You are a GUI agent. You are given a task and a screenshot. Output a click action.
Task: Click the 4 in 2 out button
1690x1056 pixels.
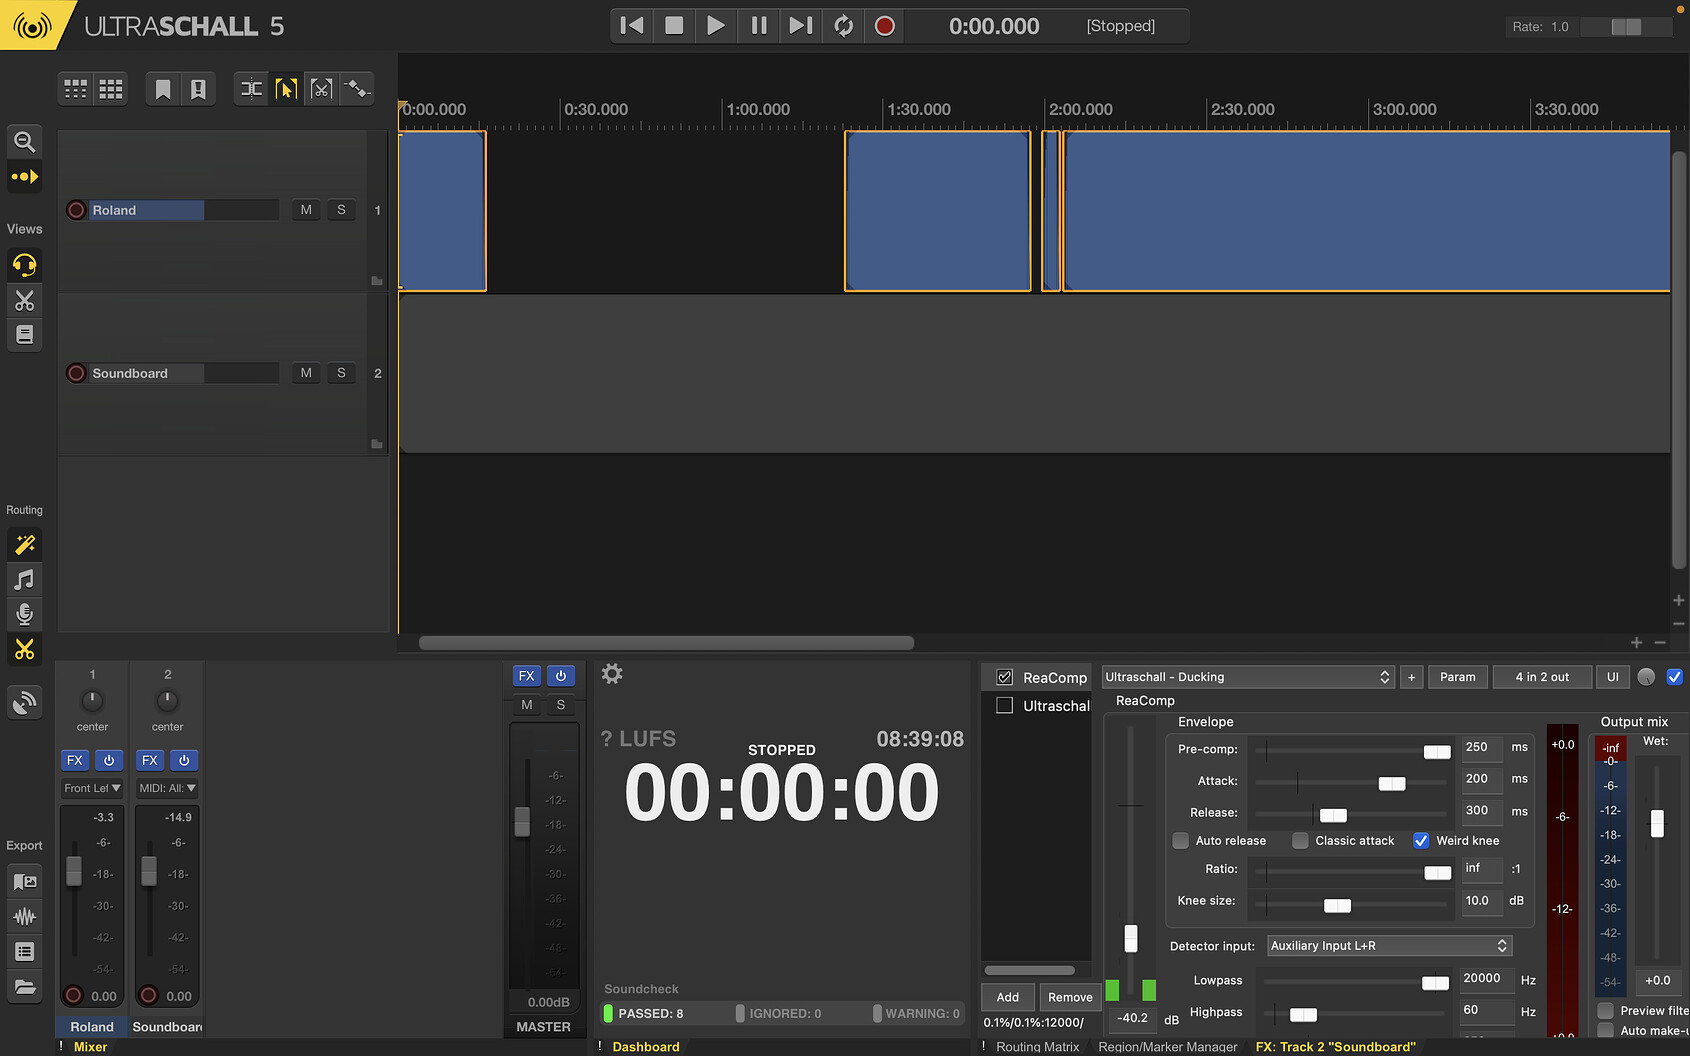tap(1542, 677)
